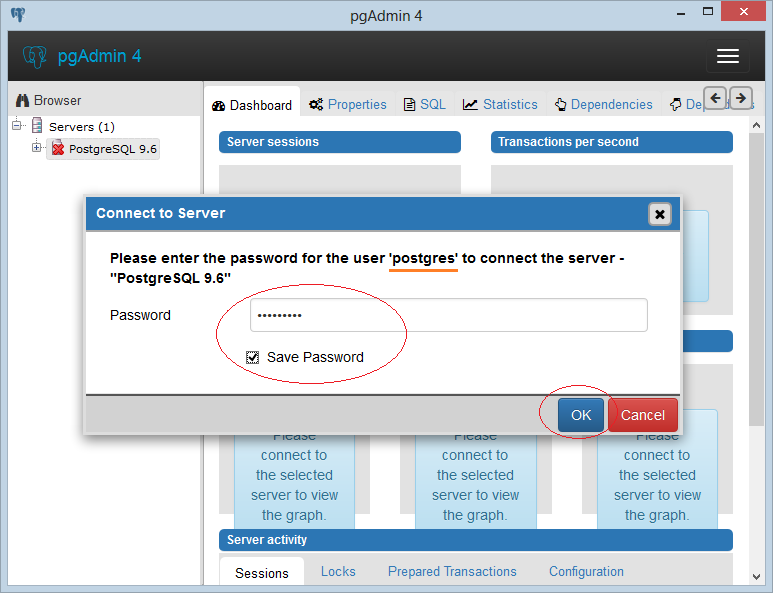This screenshot has height=593, width=773.
Task: Click the Browser panel title
Action: coord(57,101)
